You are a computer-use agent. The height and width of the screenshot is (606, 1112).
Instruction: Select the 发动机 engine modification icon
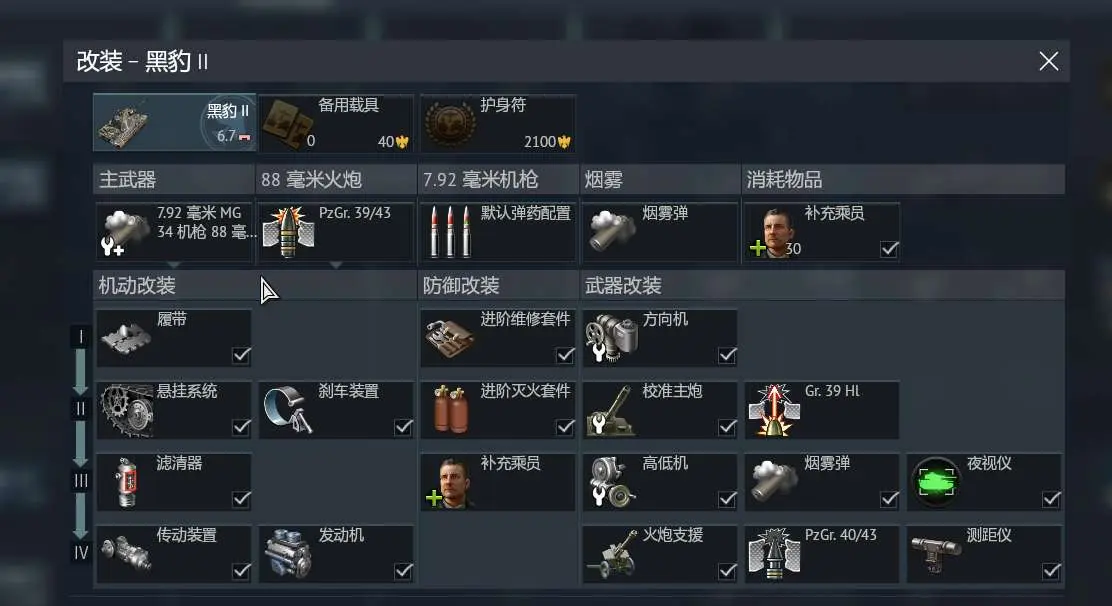pos(287,554)
